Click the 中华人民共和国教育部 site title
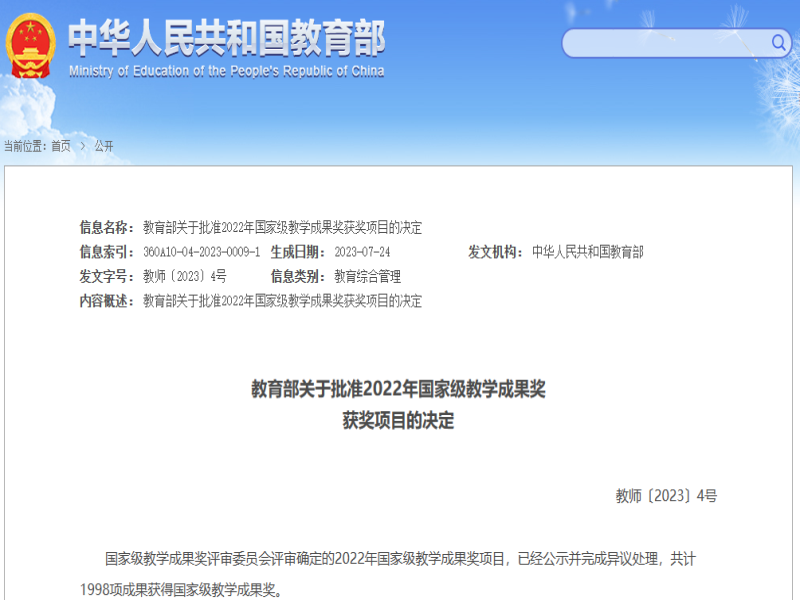Viewport: 800px width, 600px height. [226, 38]
